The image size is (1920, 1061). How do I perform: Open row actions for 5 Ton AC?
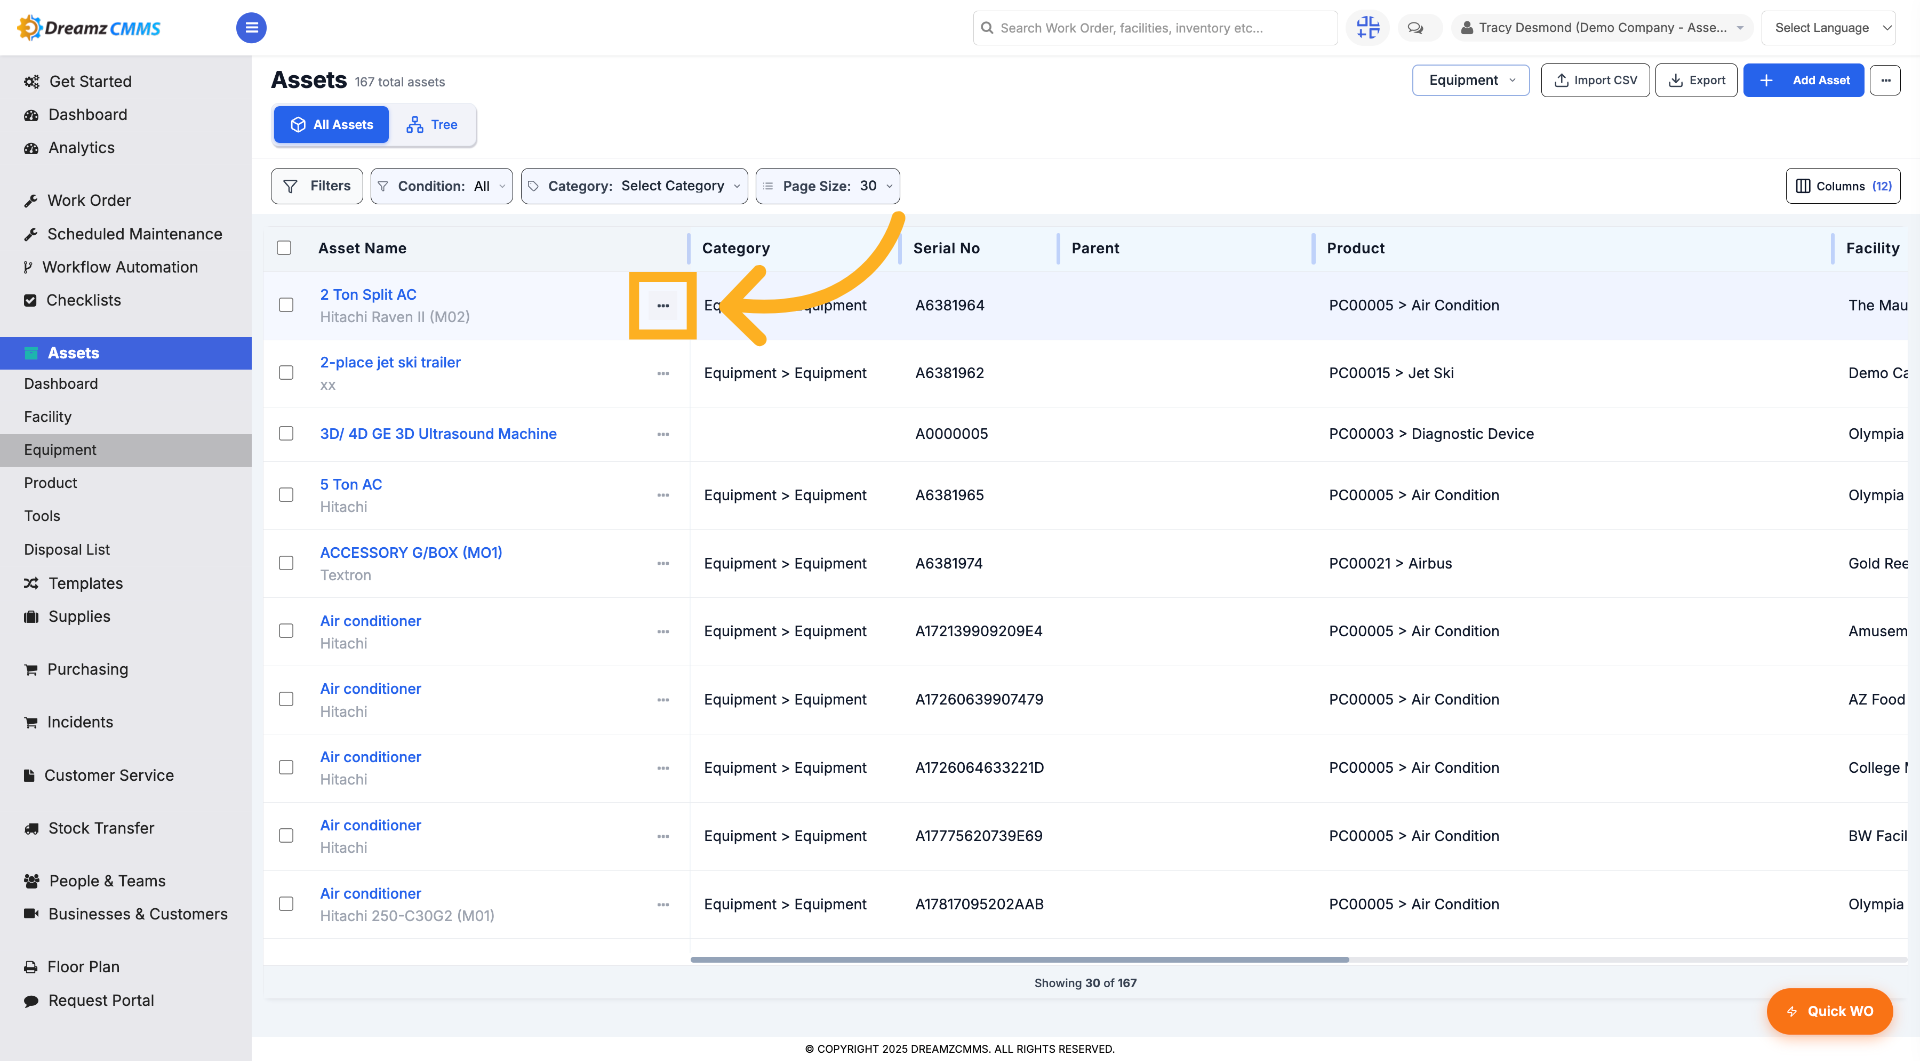click(663, 495)
